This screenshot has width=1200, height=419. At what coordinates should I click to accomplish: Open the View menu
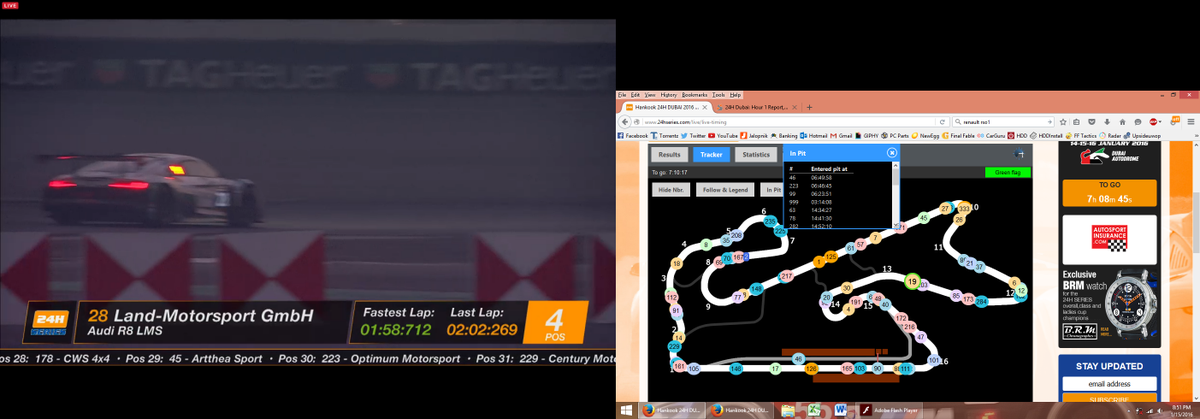(x=650, y=95)
